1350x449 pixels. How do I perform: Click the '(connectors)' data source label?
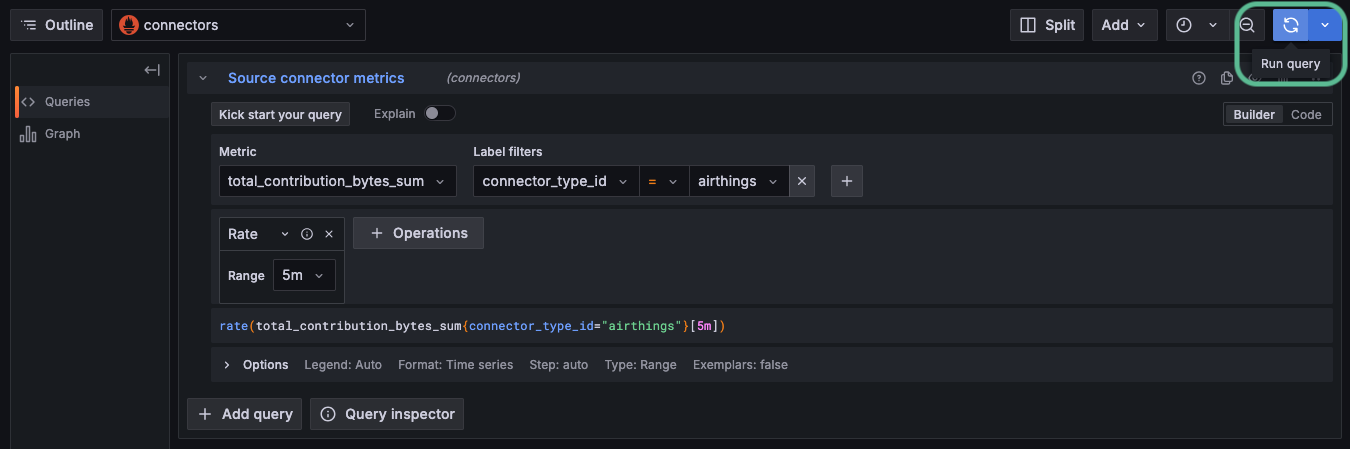pyautogui.click(x=483, y=78)
